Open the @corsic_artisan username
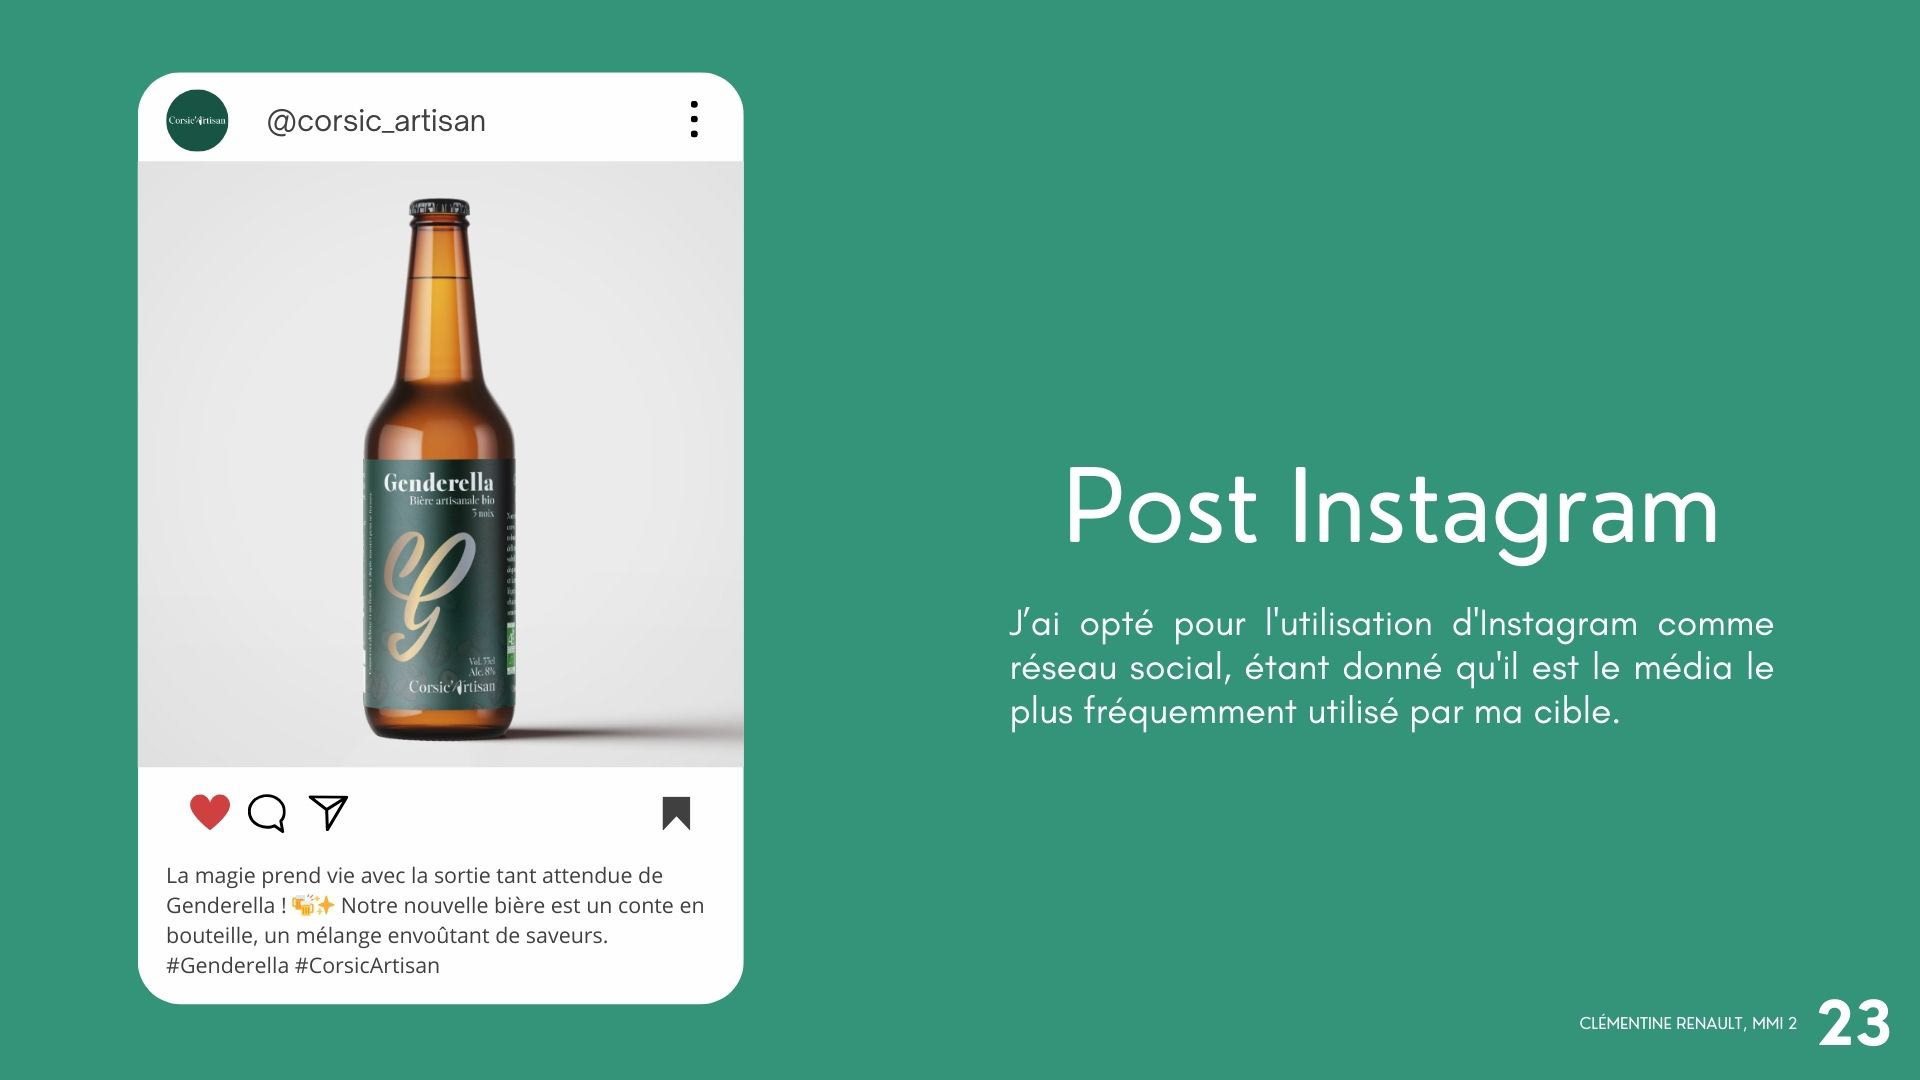Screen dimensions: 1920x1080 pos(376,121)
